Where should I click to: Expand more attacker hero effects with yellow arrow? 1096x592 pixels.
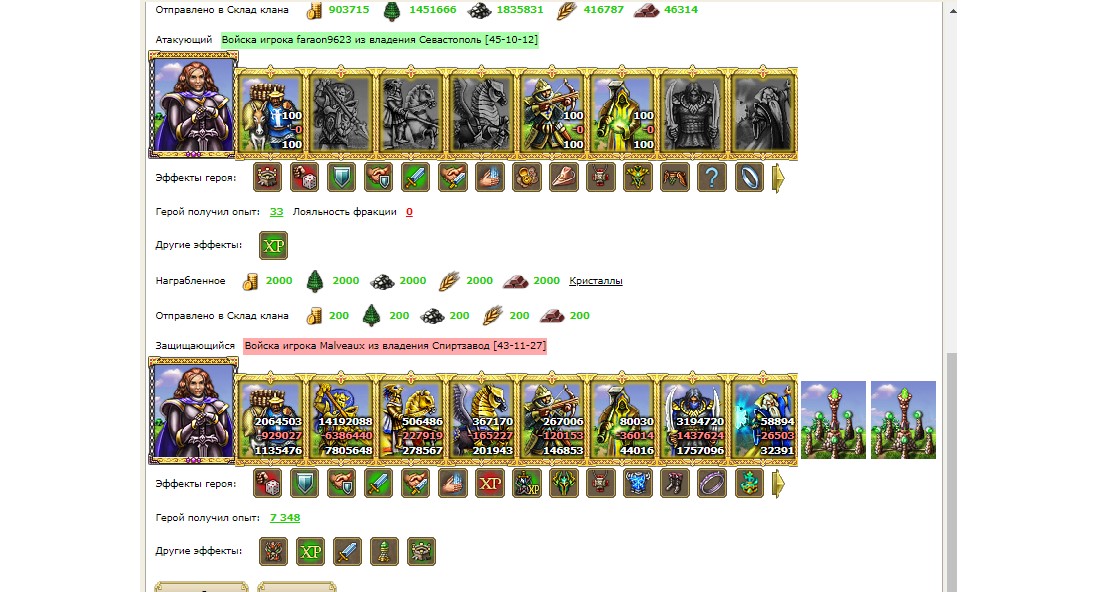(778, 178)
